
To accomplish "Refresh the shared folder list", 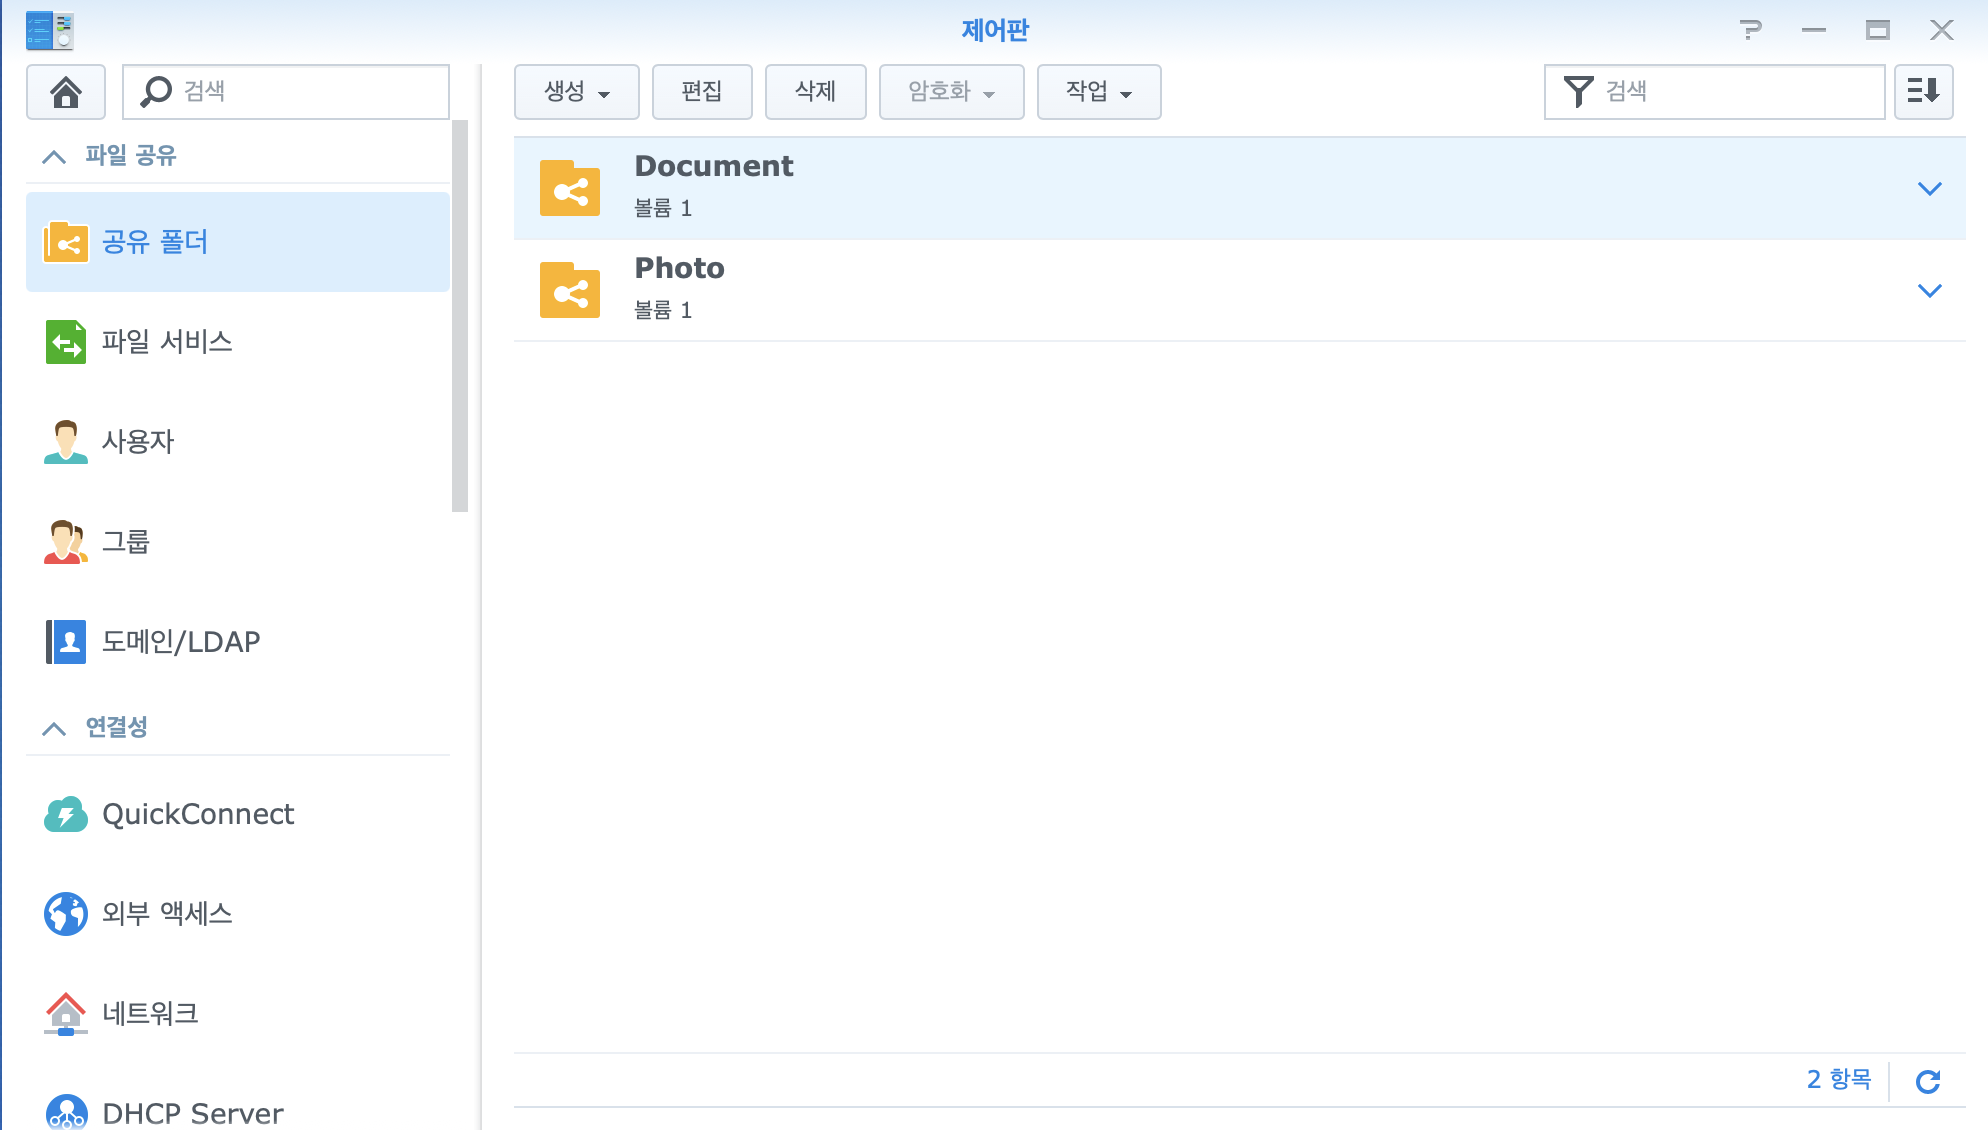I will tap(1928, 1081).
